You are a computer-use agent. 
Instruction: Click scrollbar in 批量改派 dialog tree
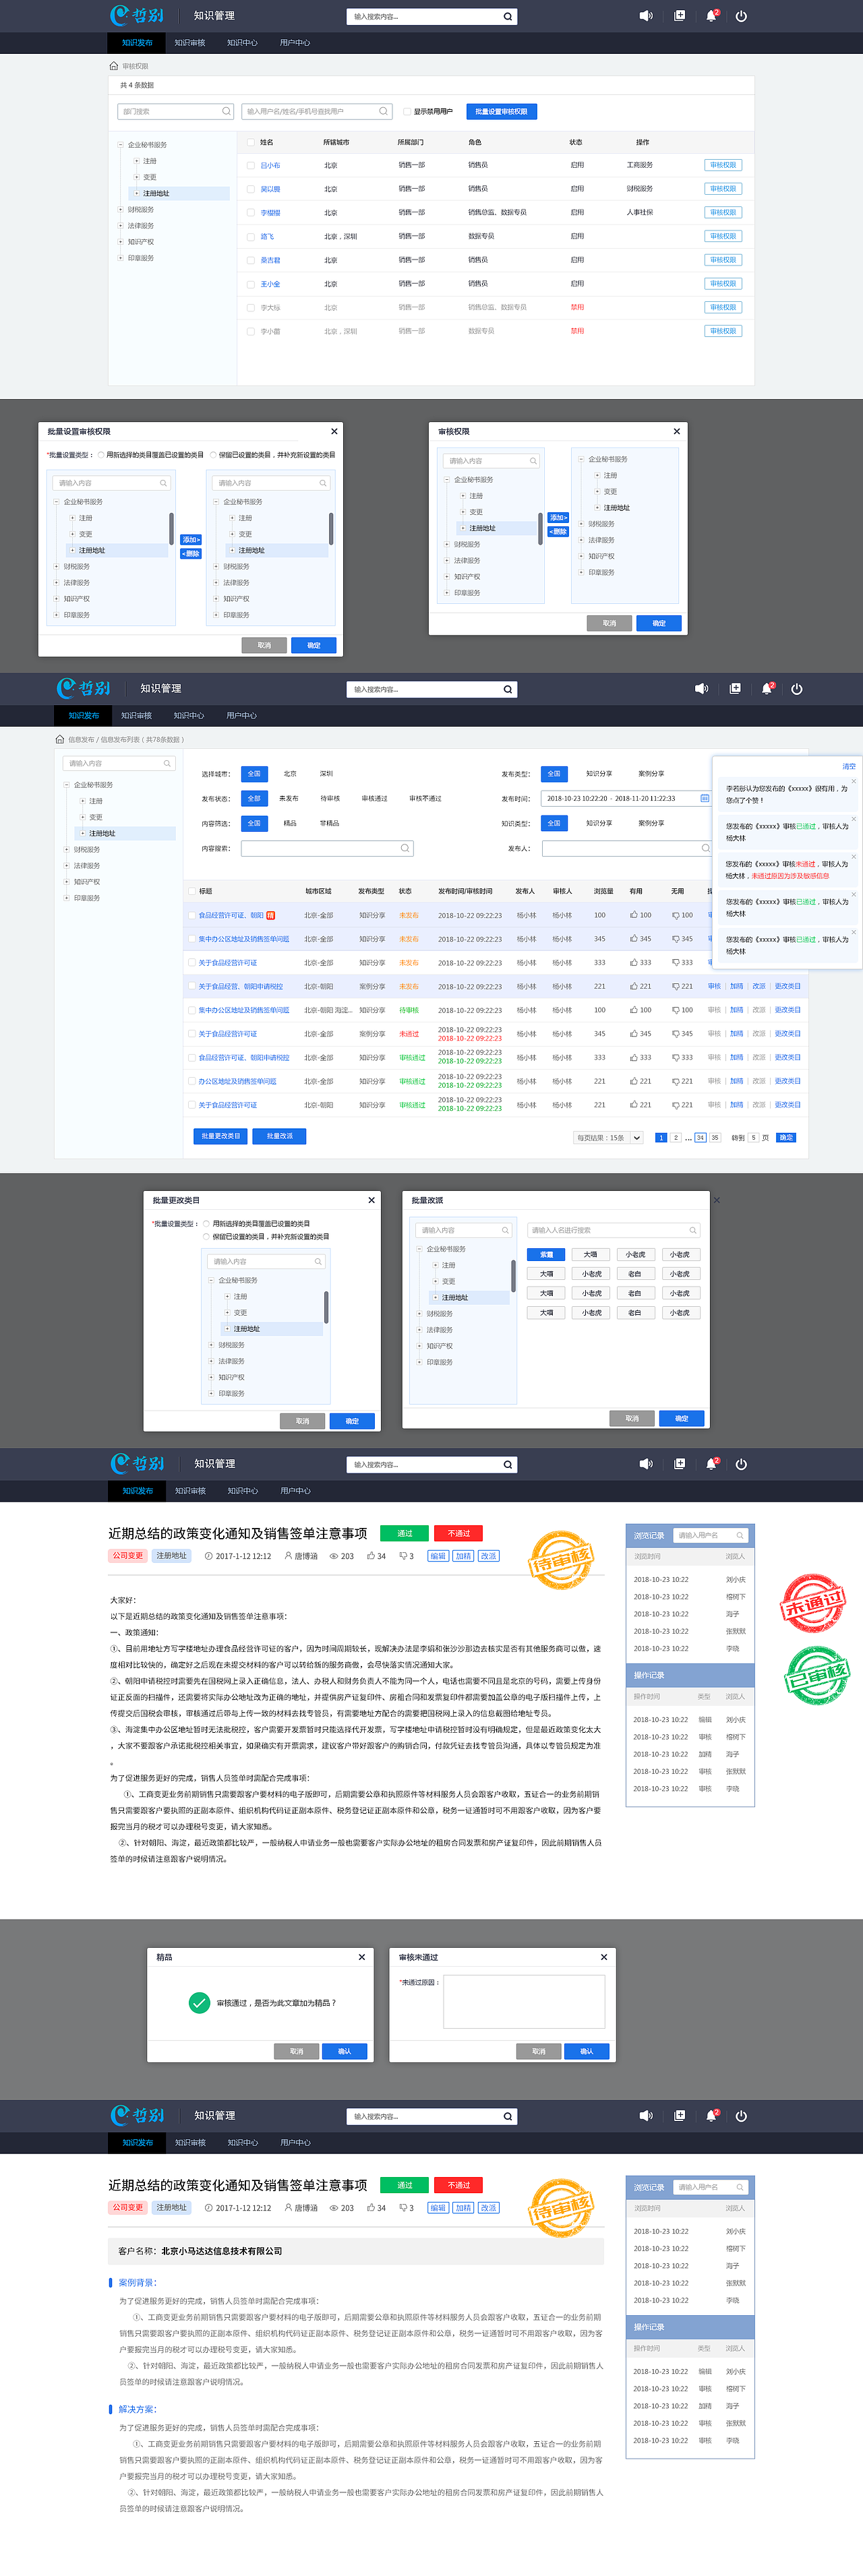513,1276
